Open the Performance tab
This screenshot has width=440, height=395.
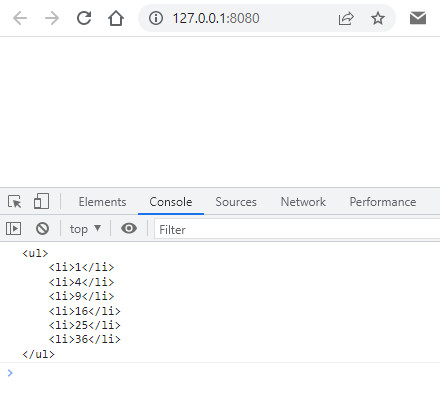(383, 202)
